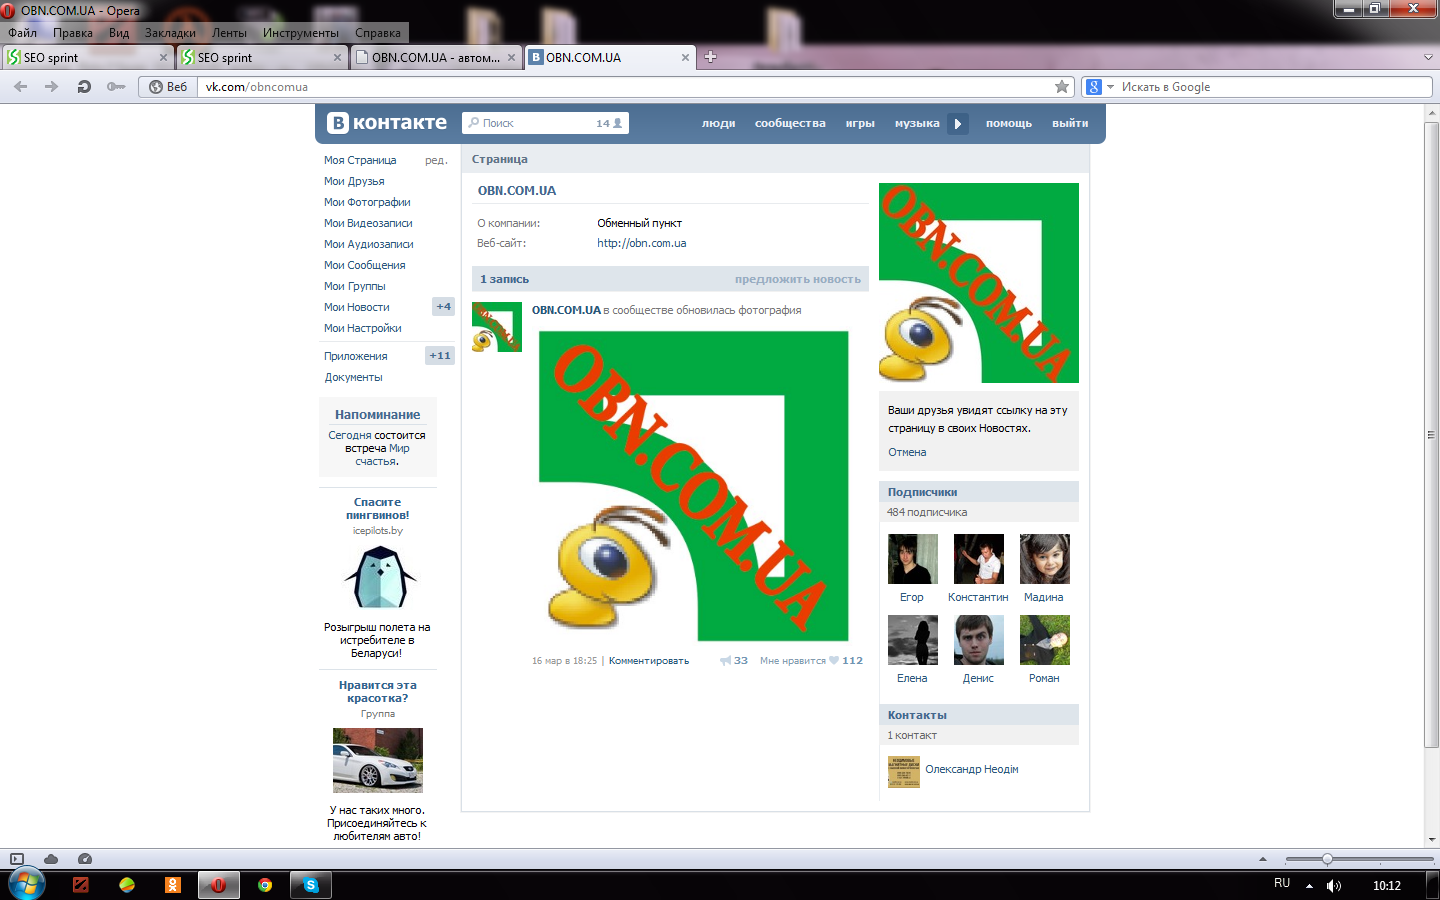Adjust the zoom slider handle

(x=1327, y=859)
